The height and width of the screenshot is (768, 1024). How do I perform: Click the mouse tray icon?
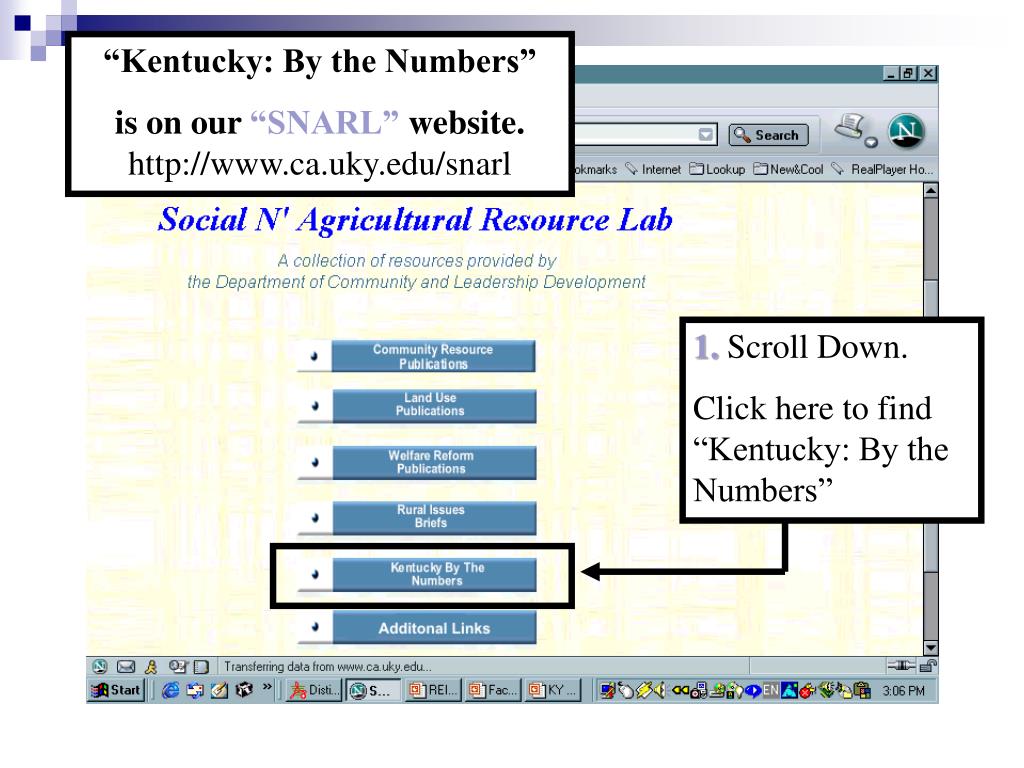[626, 690]
